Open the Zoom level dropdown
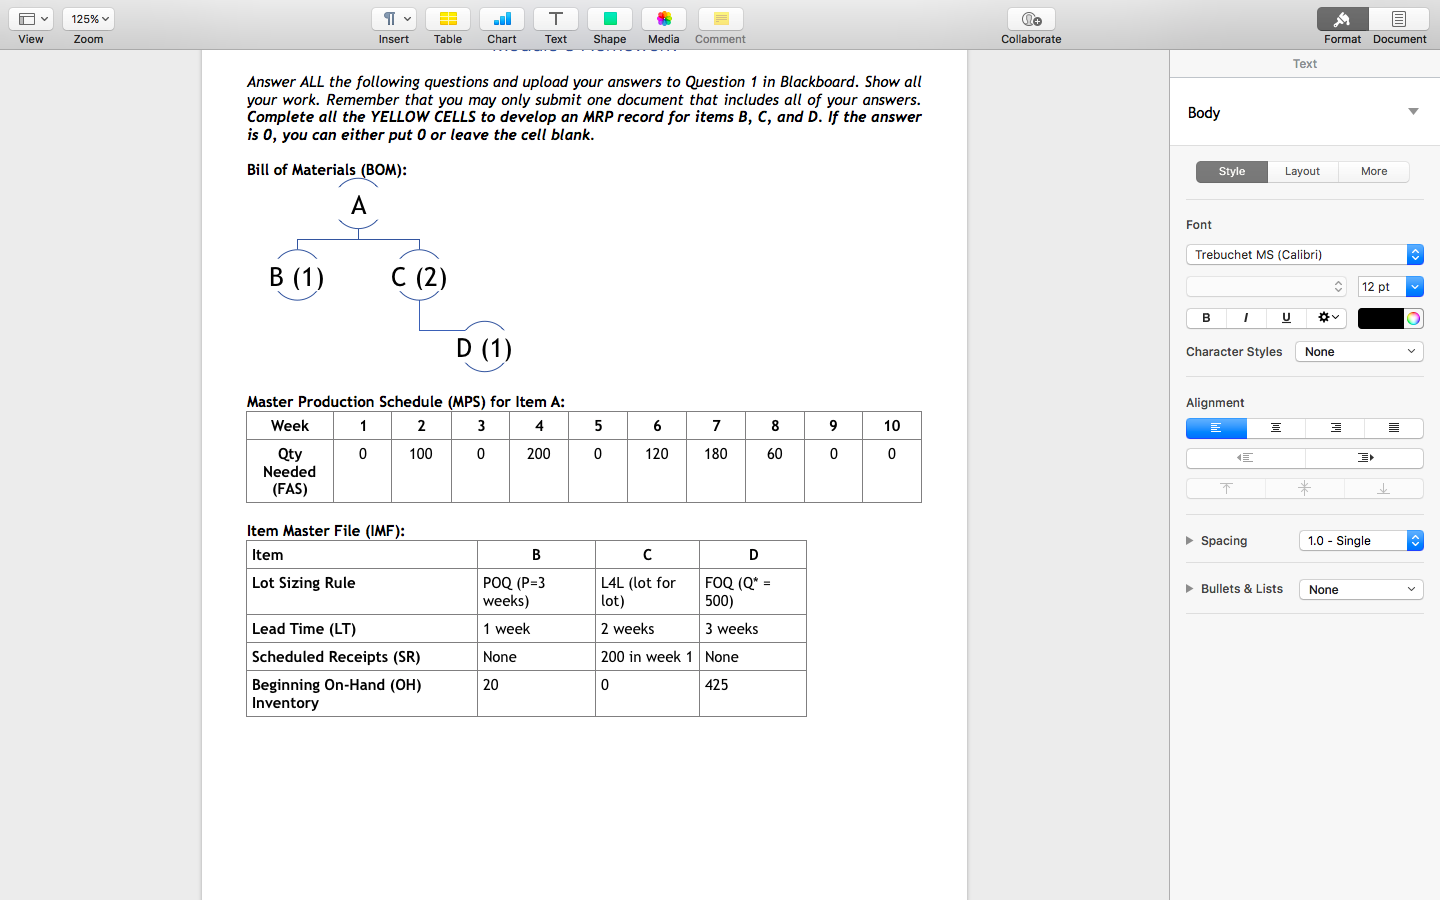 (88, 19)
